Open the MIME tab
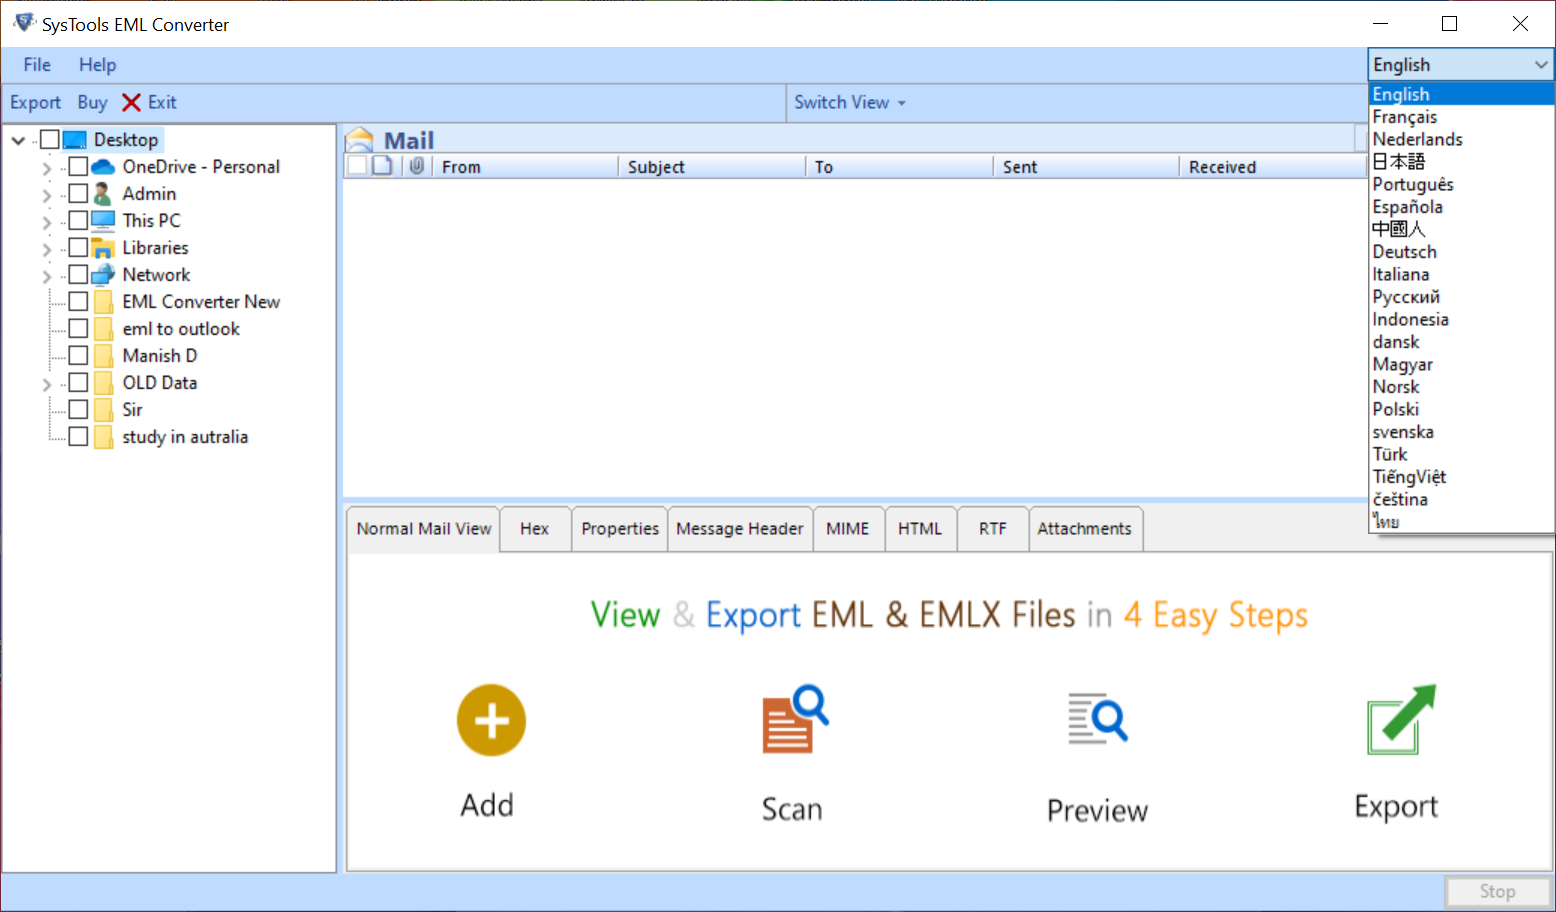Image resolution: width=1556 pixels, height=912 pixels. [x=848, y=529]
